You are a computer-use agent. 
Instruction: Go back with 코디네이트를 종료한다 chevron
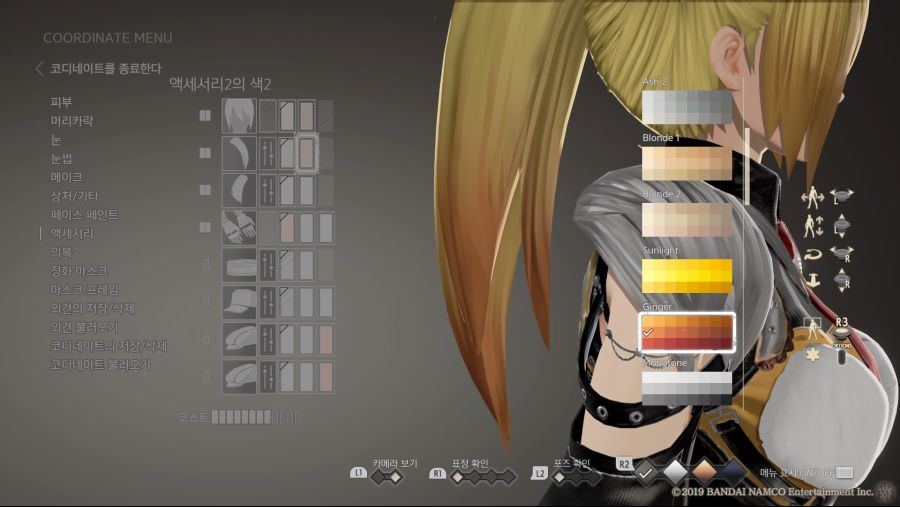tap(39, 69)
